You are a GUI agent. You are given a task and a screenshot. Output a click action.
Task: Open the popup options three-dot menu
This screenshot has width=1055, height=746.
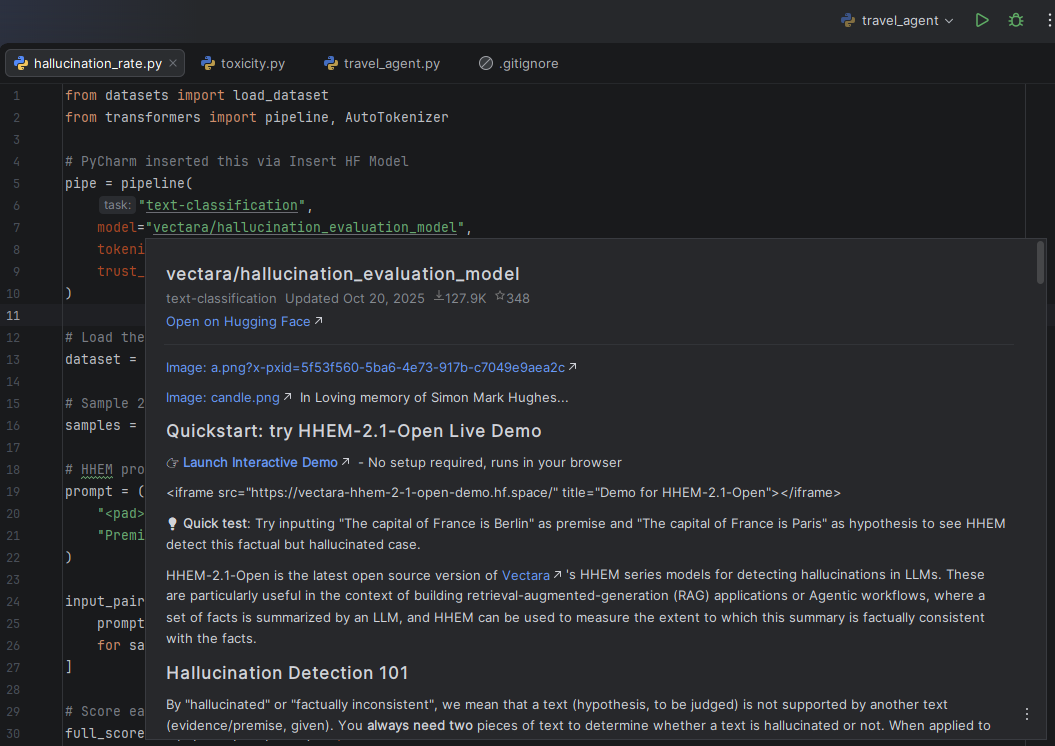(x=1027, y=714)
